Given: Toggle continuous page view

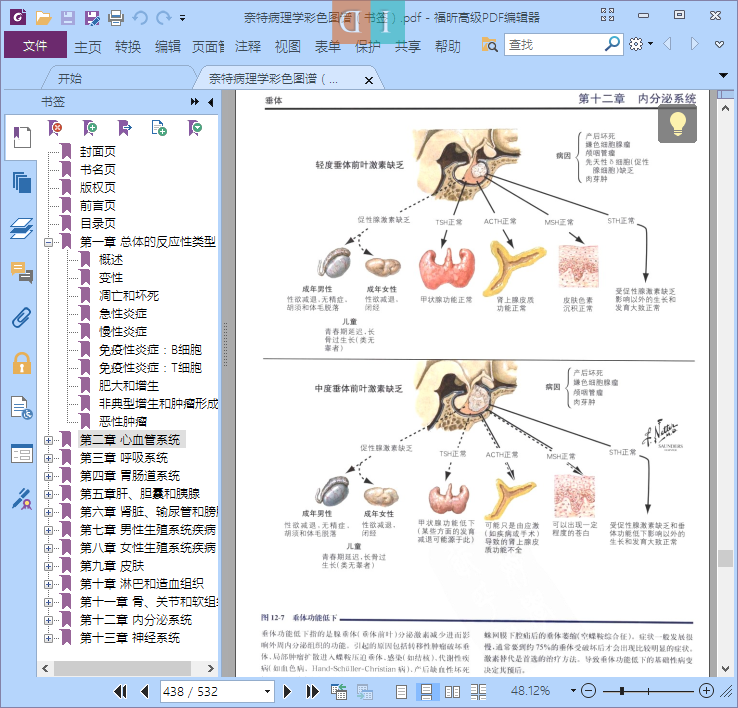Looking at the screenshot, I should (426, 692).
